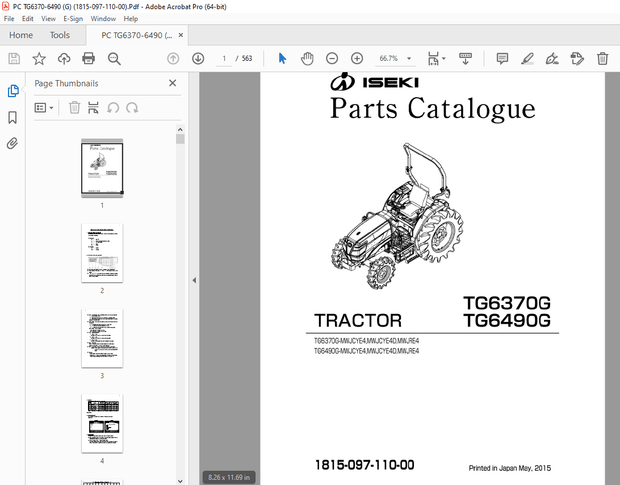The width and height of the screenshot is (620, 485).
Task: Click the part number 1815-097-110-00 text
Action: pyautogui.click(x=365, y=465)
